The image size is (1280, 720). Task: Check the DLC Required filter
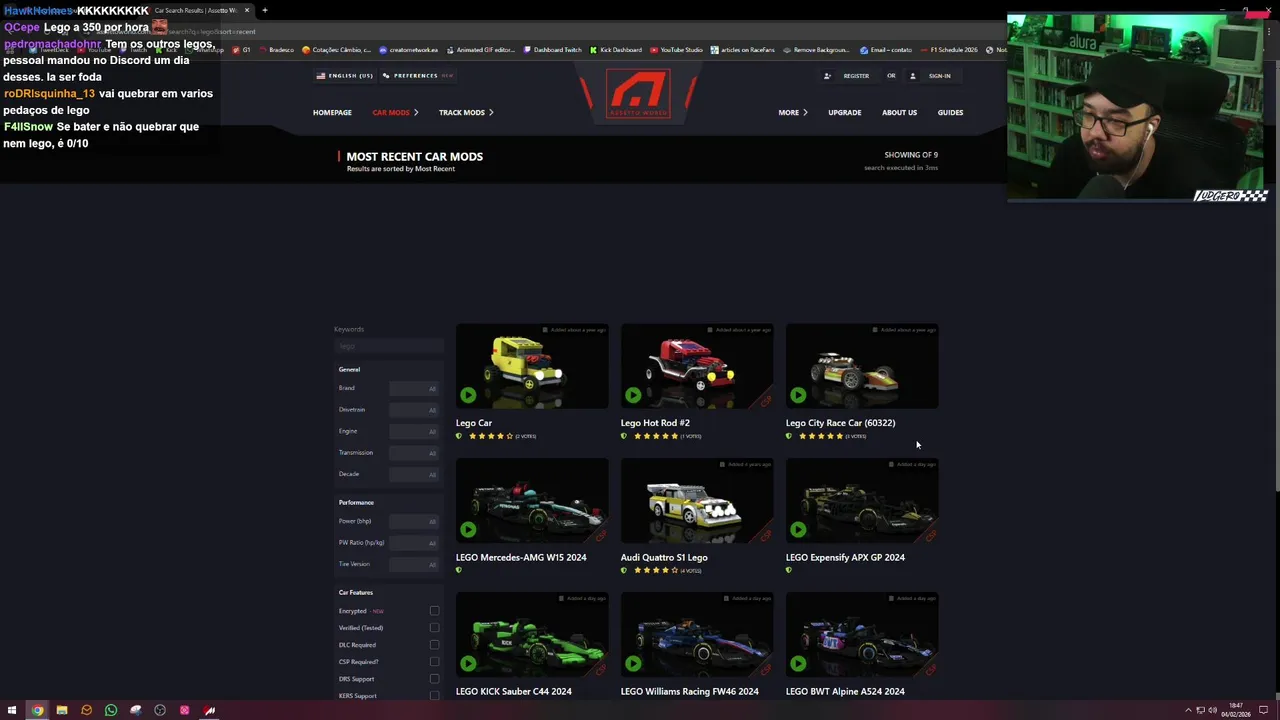[x=434, y=645]
